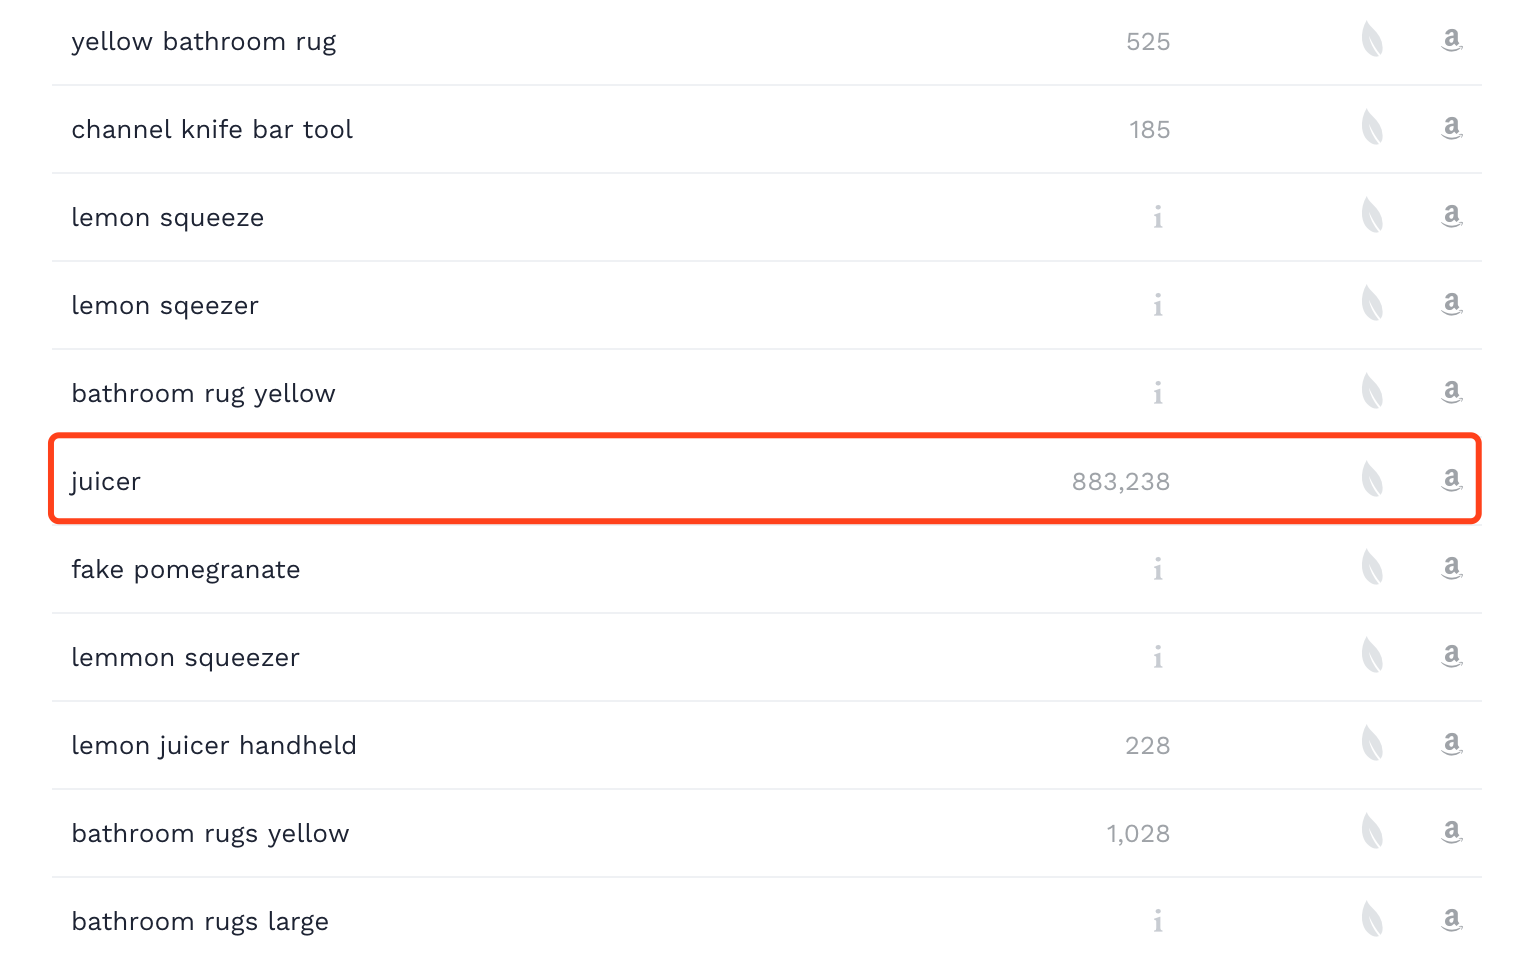Open Amazon icon for lemmon squeezer

coord(1452,656)
